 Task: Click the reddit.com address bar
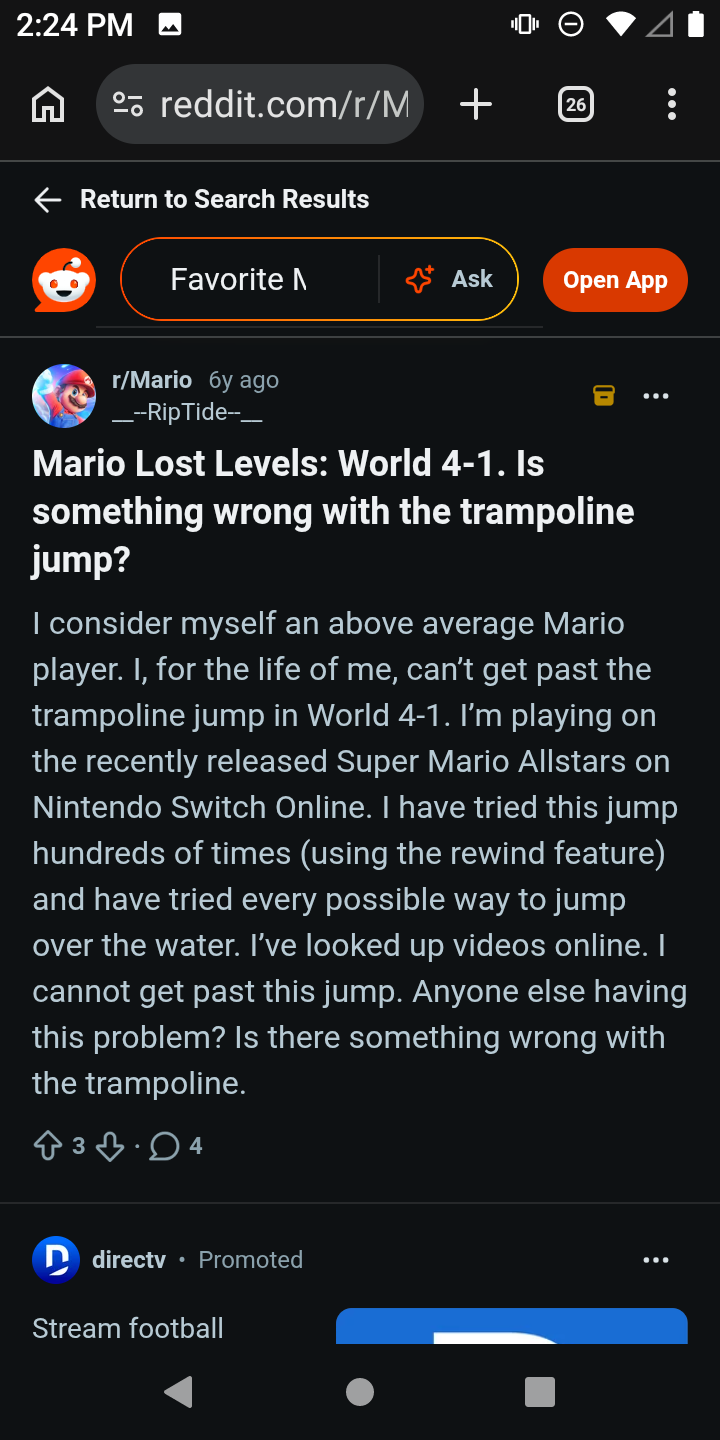260,104
